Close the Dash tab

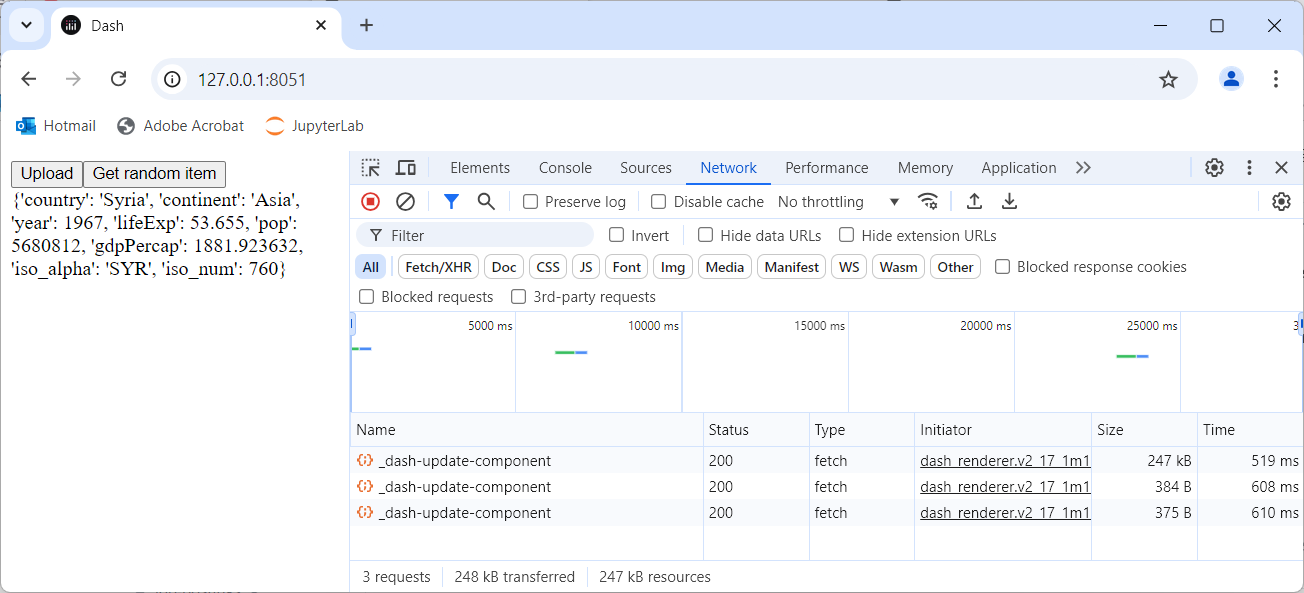[321, 25]
